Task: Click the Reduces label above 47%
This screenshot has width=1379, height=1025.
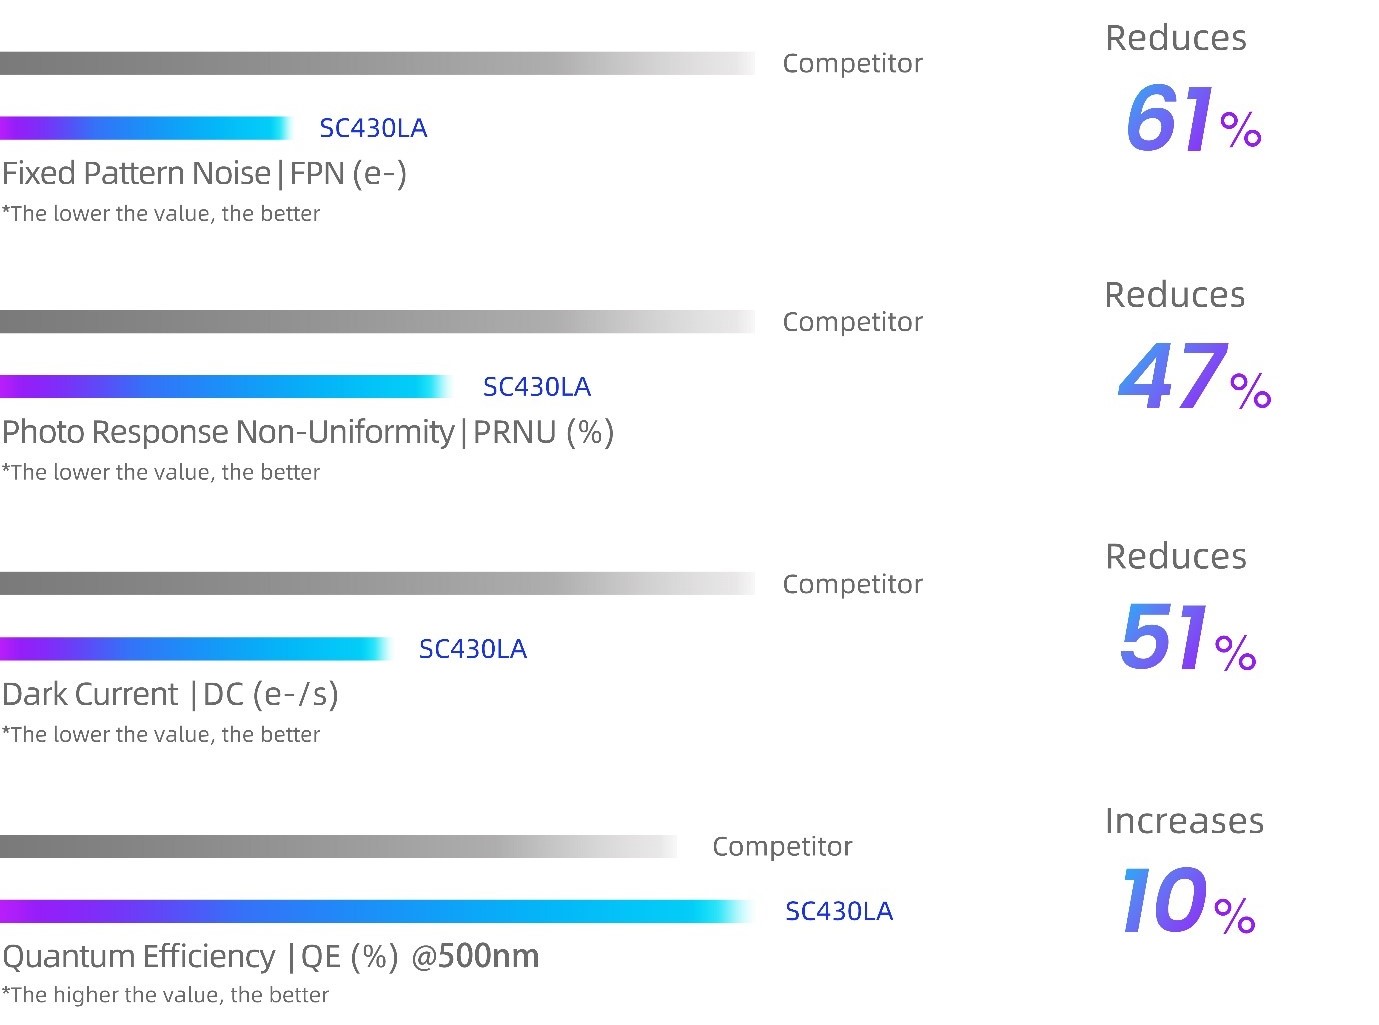Action: pos(1174,295)
